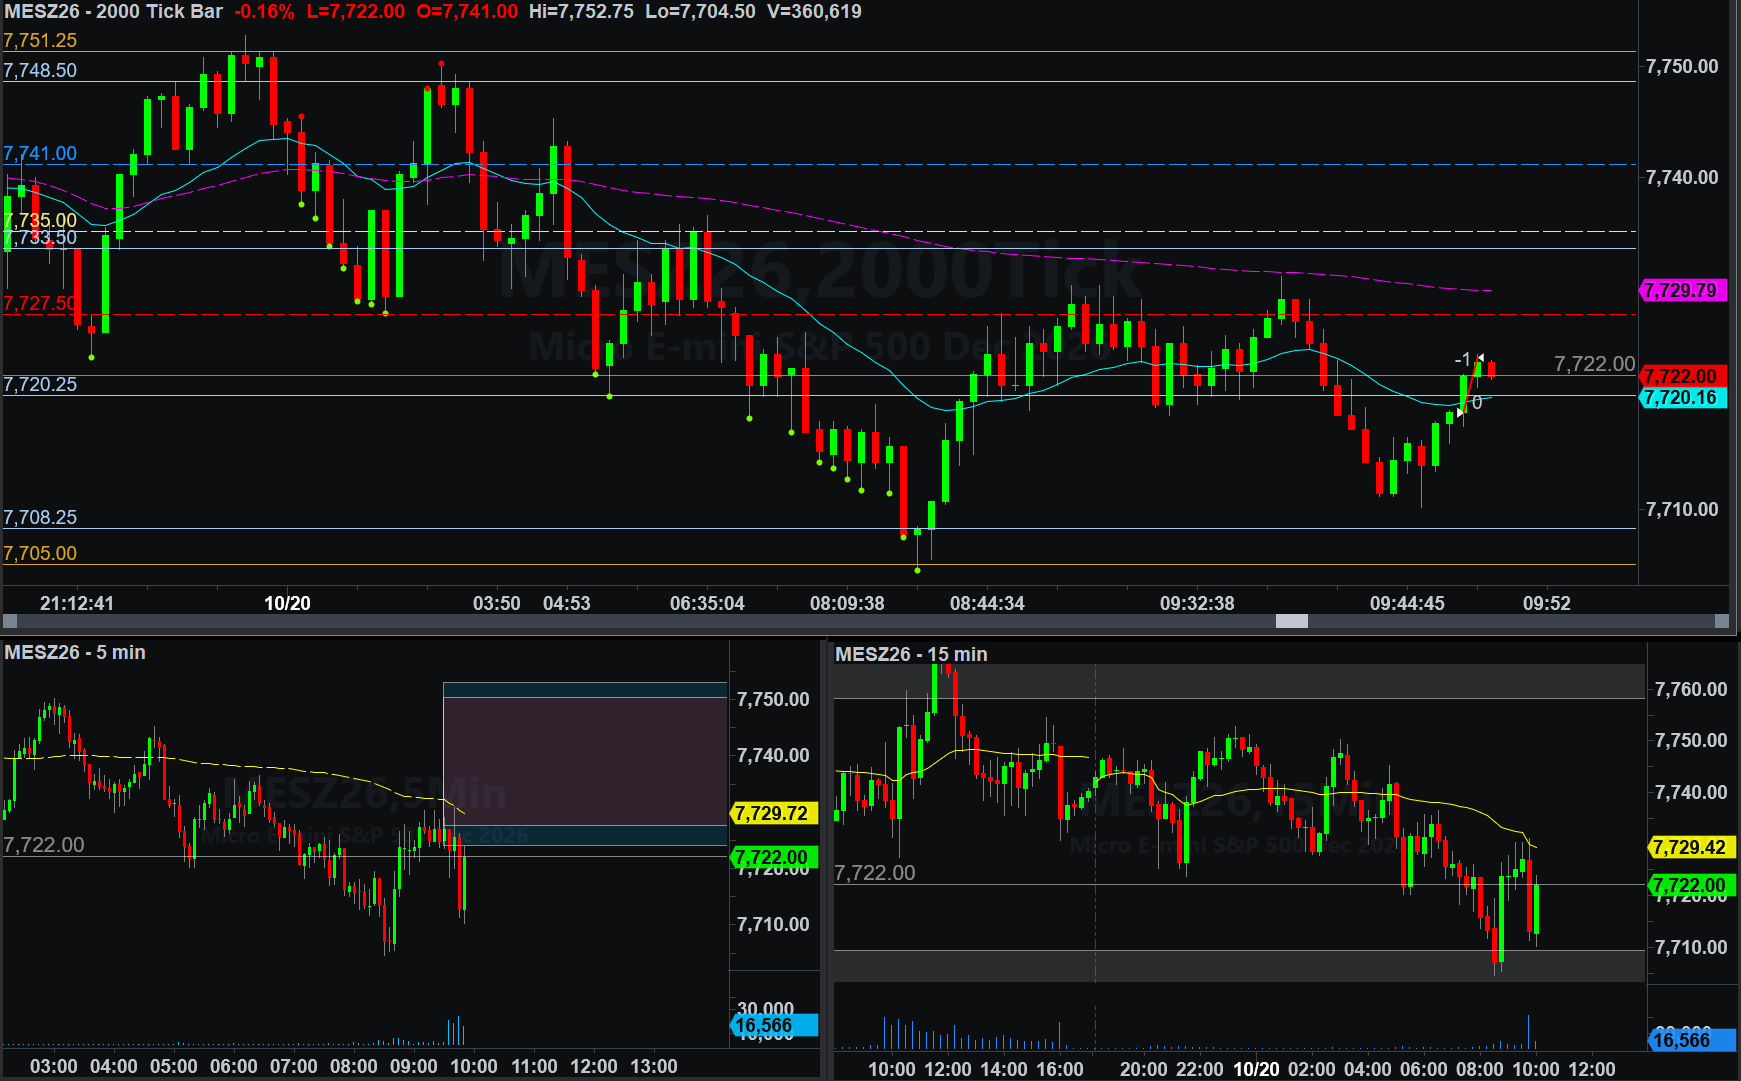
Task: Click the 7,760.00 axis label on 15 min chart
Action: pos(1691,690)
